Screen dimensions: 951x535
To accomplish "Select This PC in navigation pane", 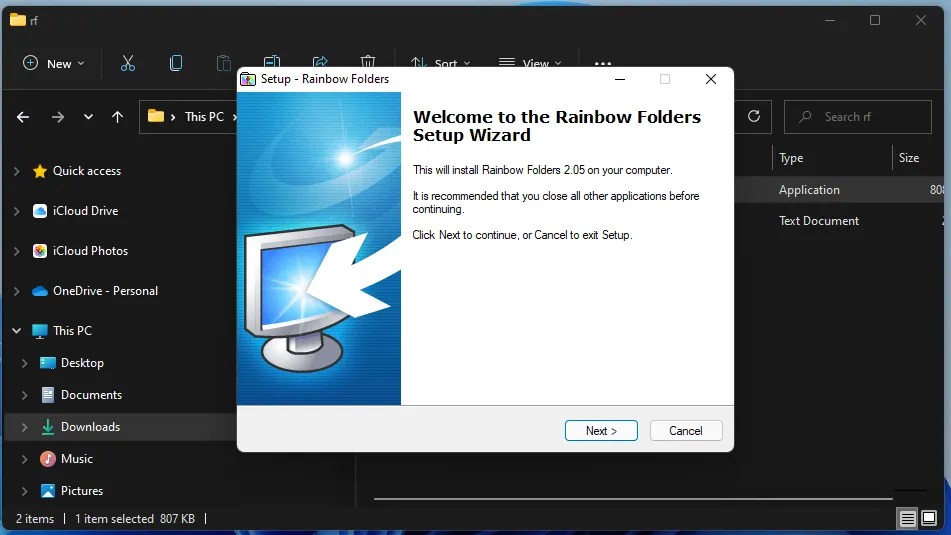I will point(72,331).
